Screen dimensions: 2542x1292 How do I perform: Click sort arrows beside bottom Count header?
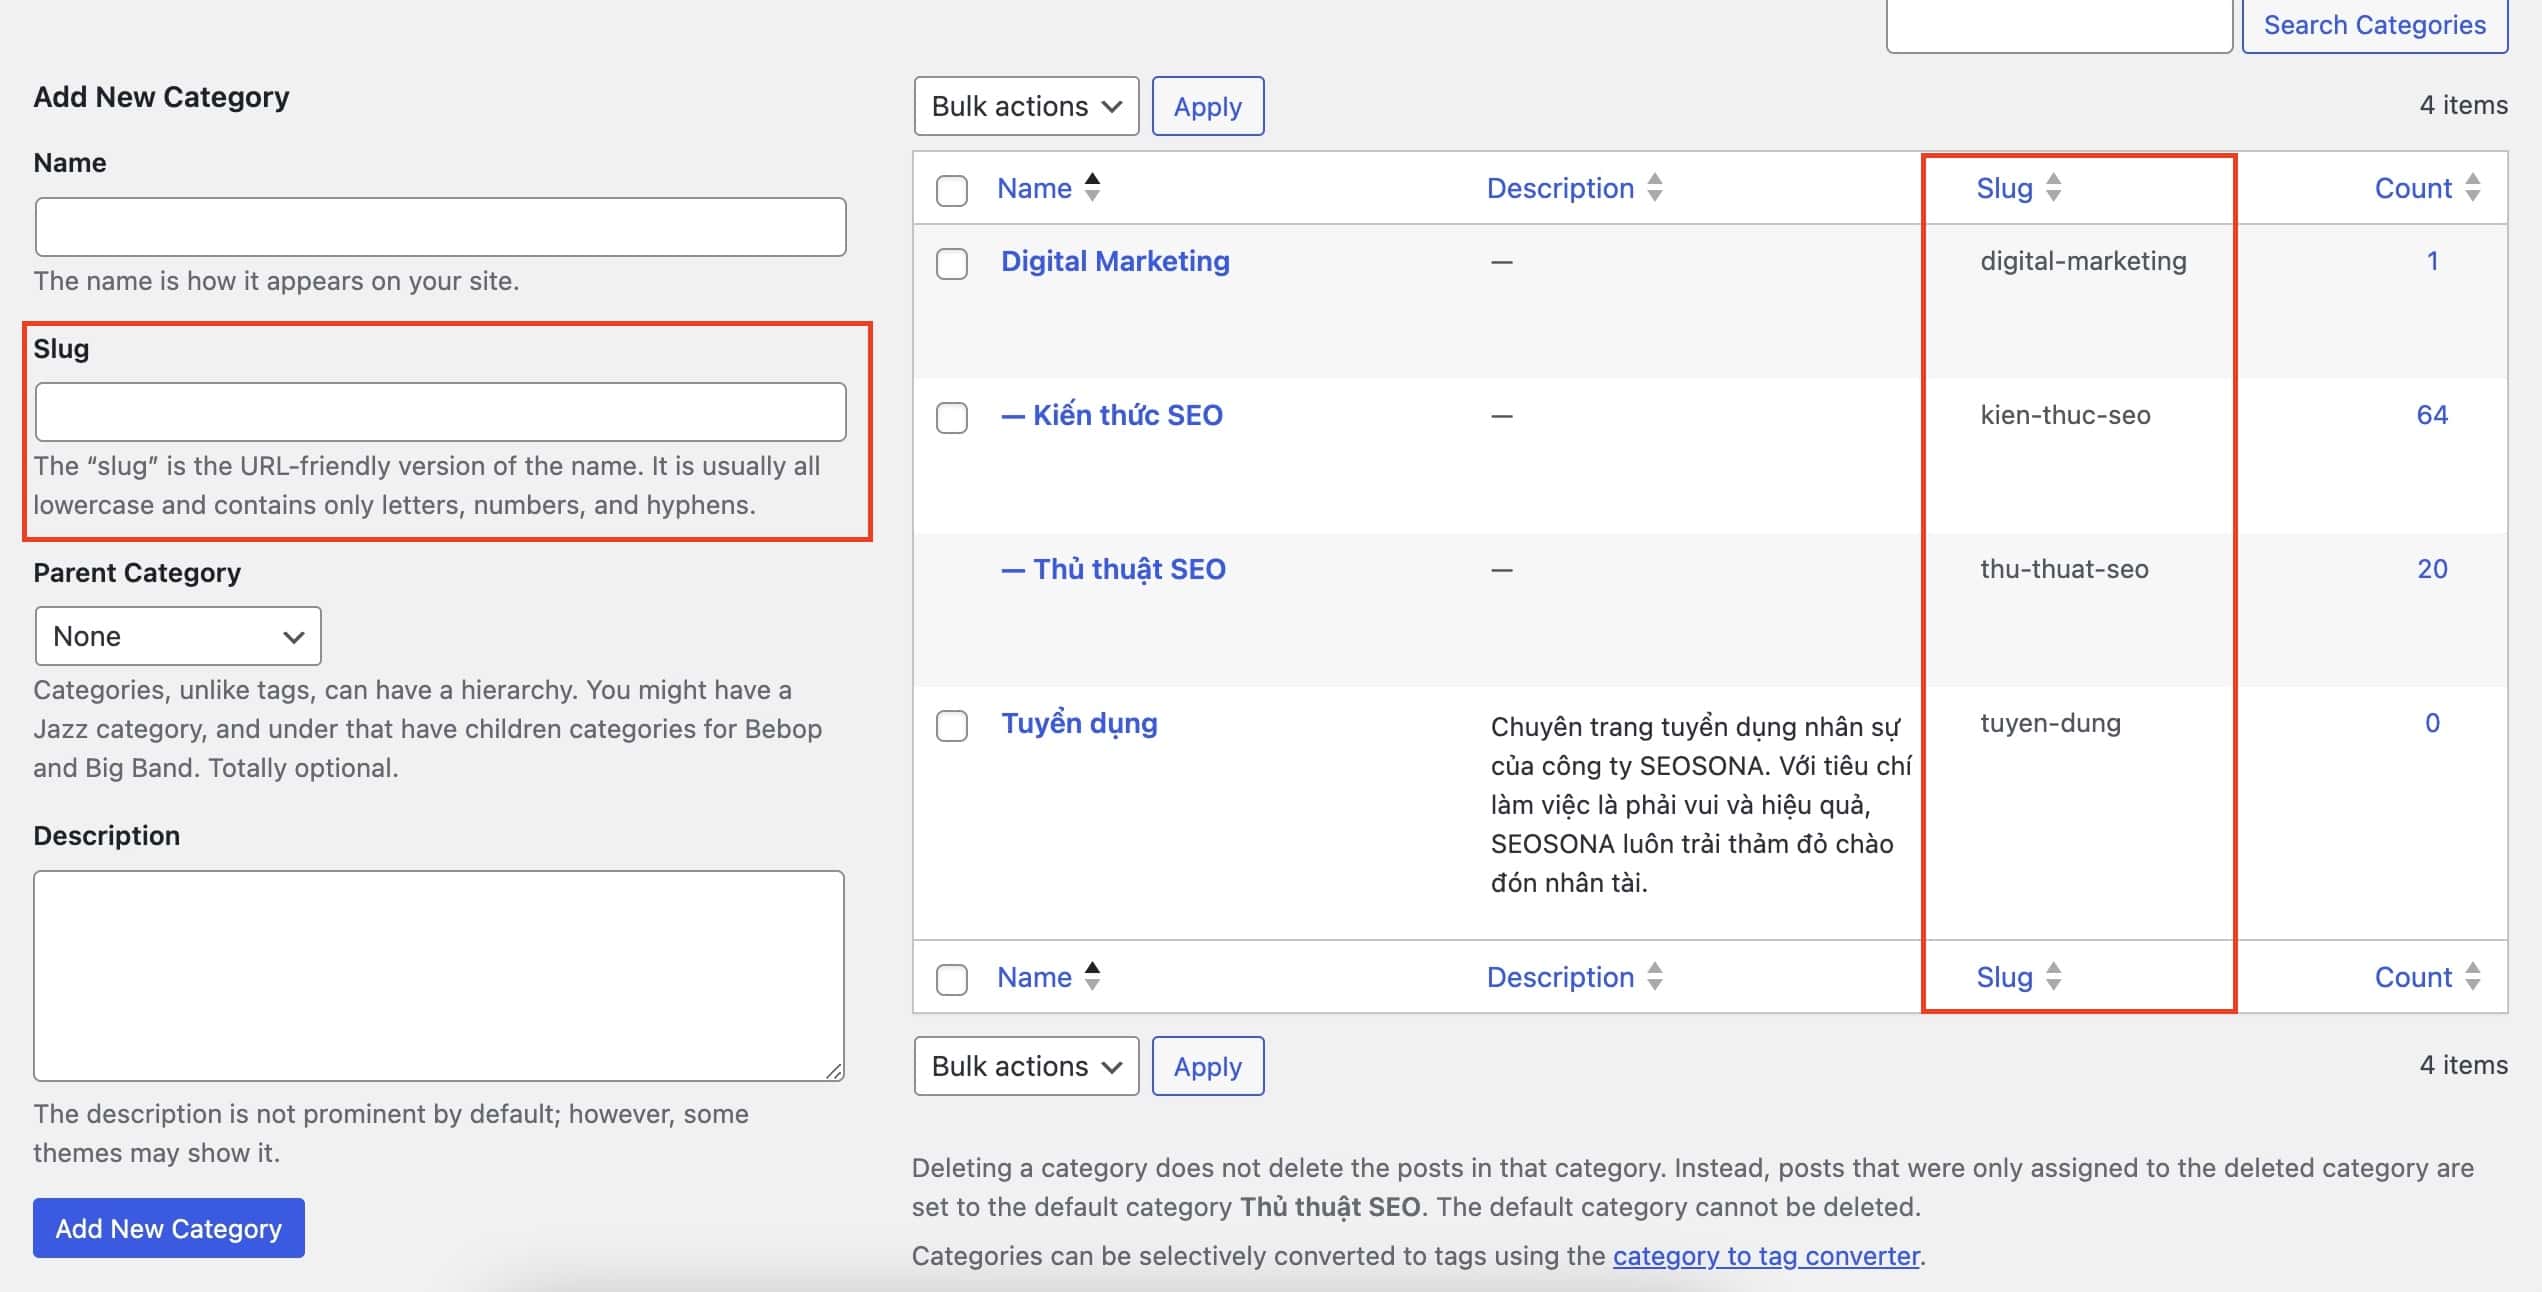2473,976
